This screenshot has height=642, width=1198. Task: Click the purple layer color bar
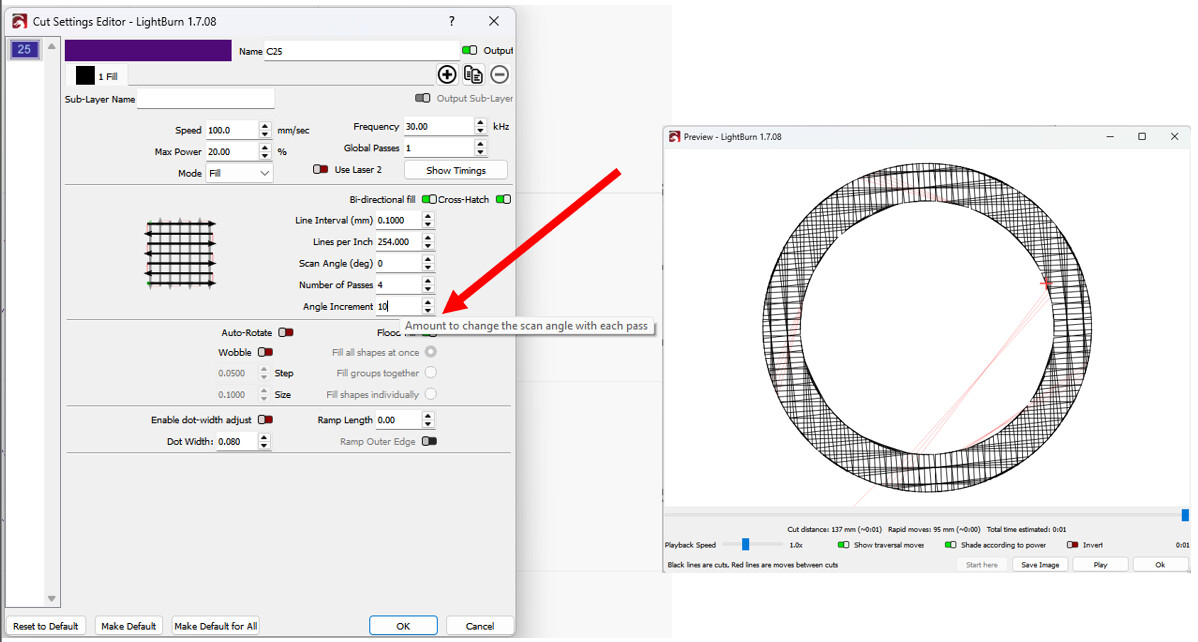click(x=148, y=50)
